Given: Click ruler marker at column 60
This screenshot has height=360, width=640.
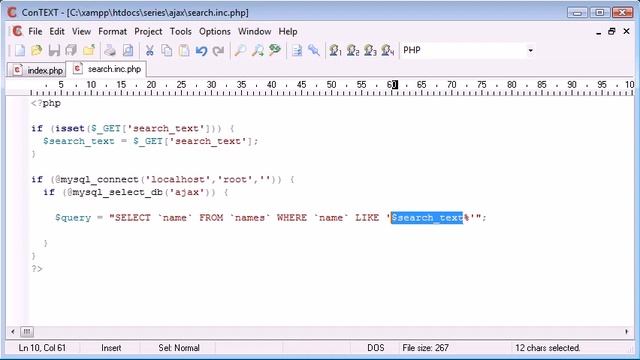Looking at the screenshot, I should pyautogui.click(x=392, y=85).
